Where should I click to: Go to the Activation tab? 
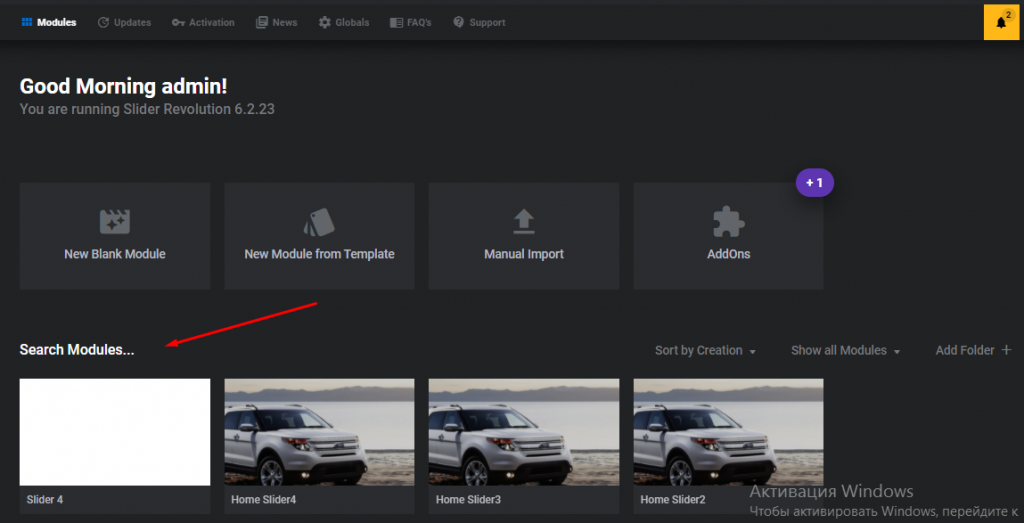203,22
